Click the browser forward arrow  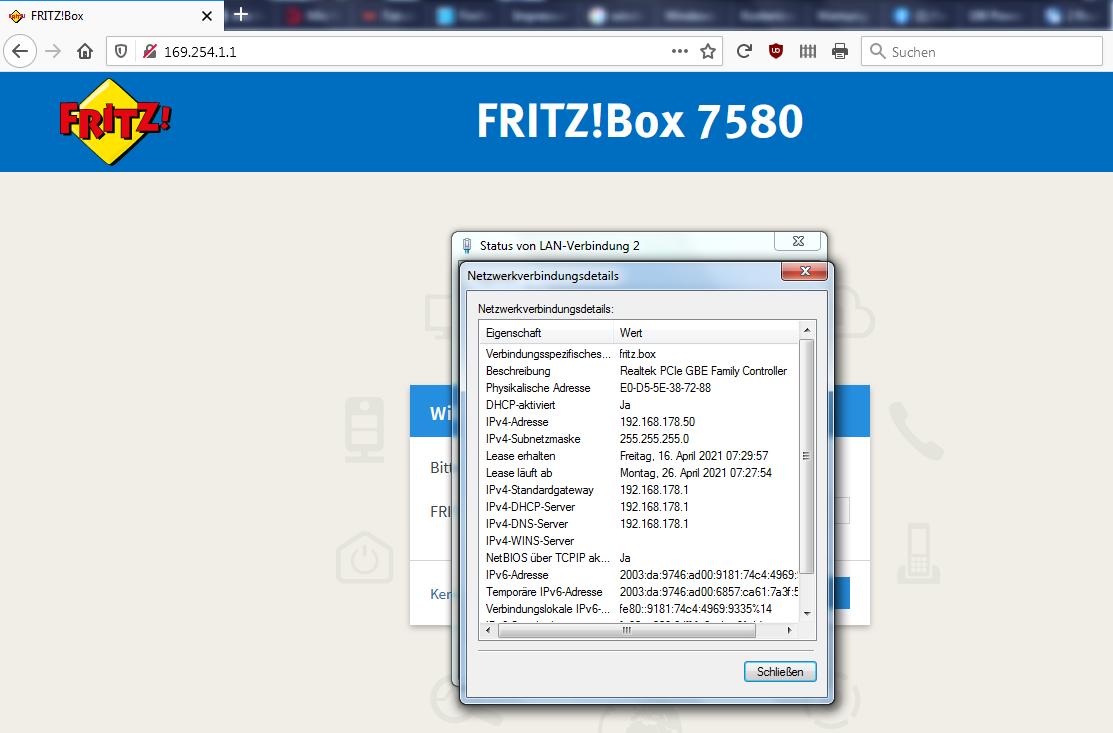coord(53,51)
